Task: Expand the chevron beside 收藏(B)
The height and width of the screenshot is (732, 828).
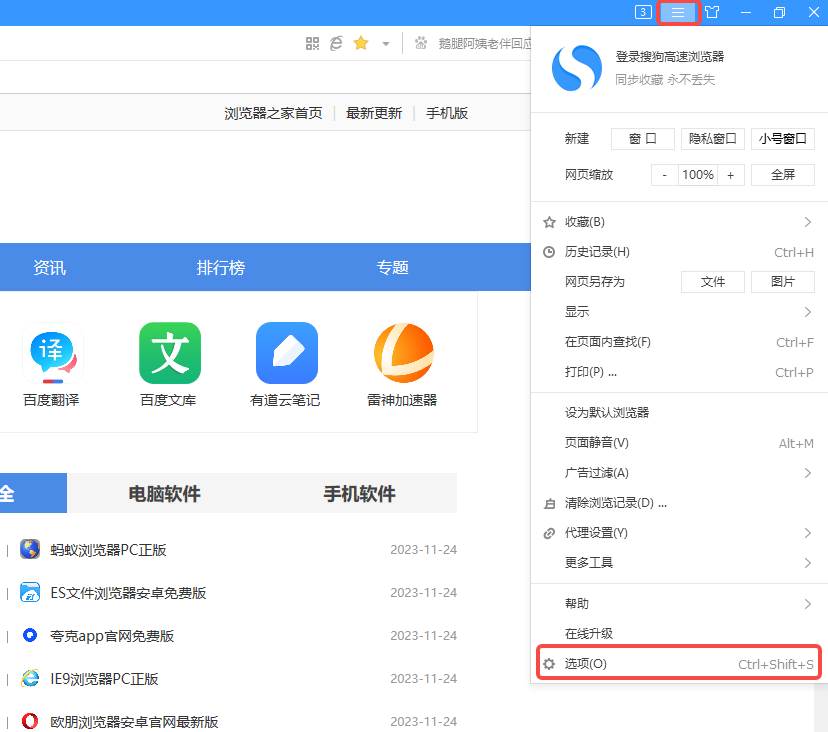Action: click(x=807, y=222)
